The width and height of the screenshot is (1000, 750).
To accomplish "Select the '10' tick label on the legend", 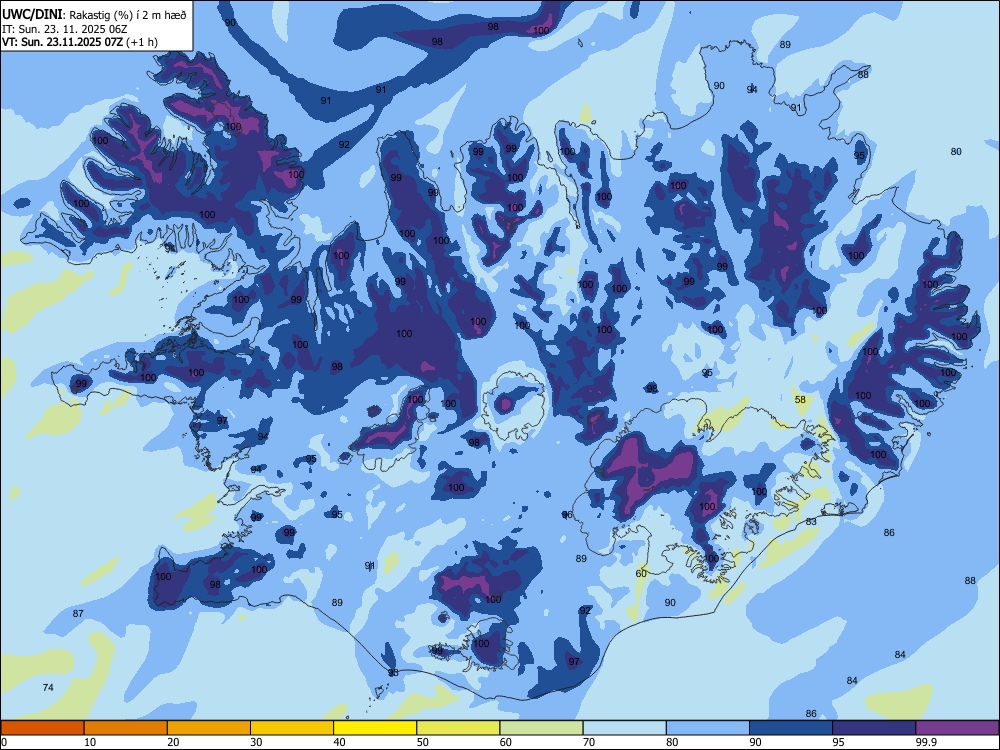I will (90, 742).
